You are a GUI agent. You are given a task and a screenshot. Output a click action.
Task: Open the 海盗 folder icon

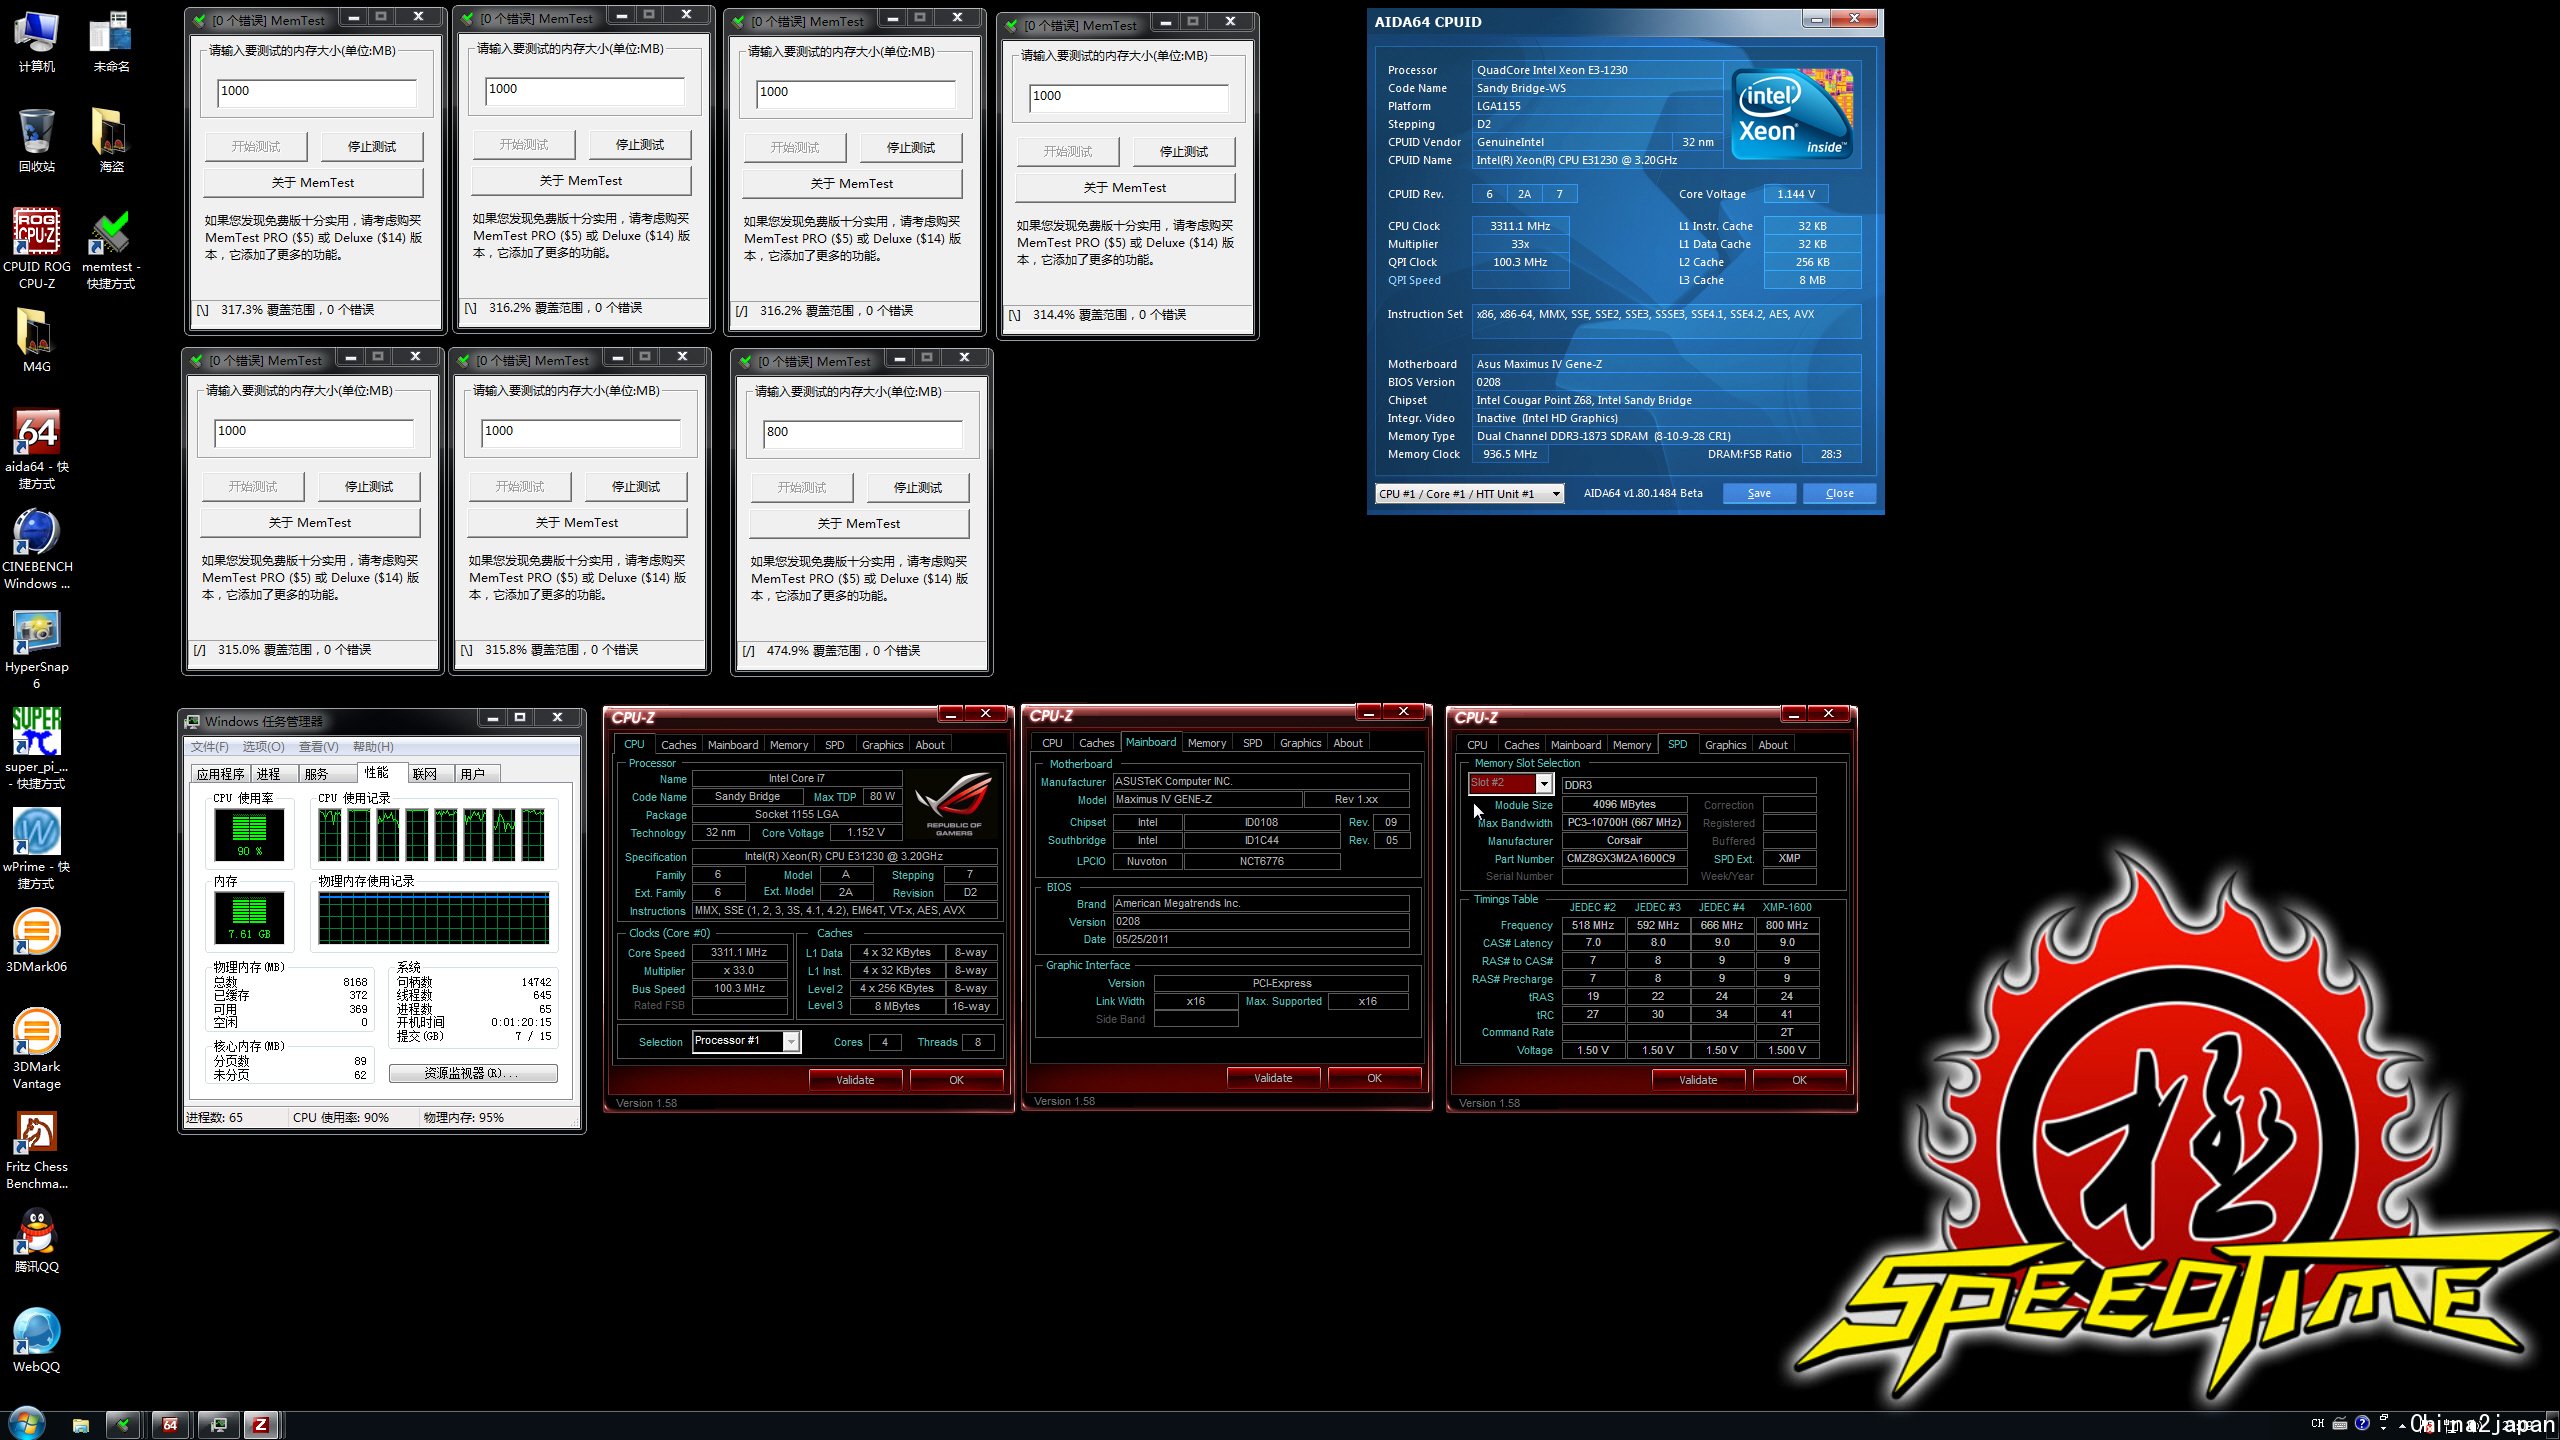[x=111, y=140]
